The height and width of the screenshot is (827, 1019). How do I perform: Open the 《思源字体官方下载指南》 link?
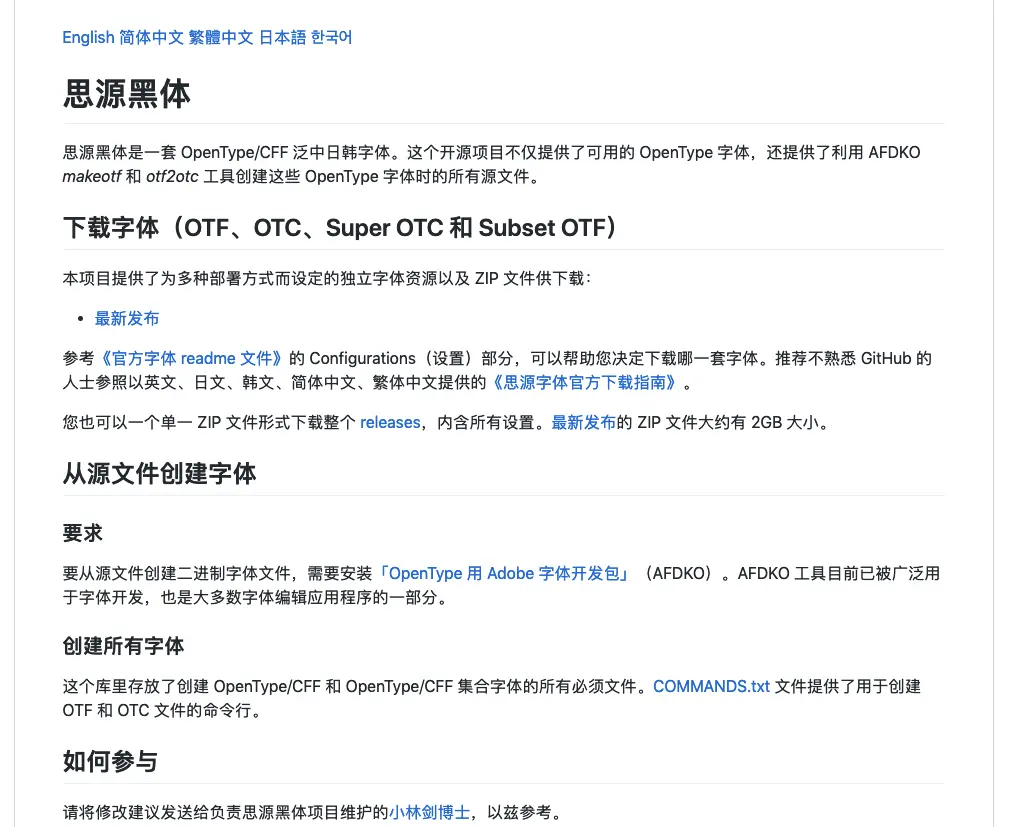(x=584, y=383)
